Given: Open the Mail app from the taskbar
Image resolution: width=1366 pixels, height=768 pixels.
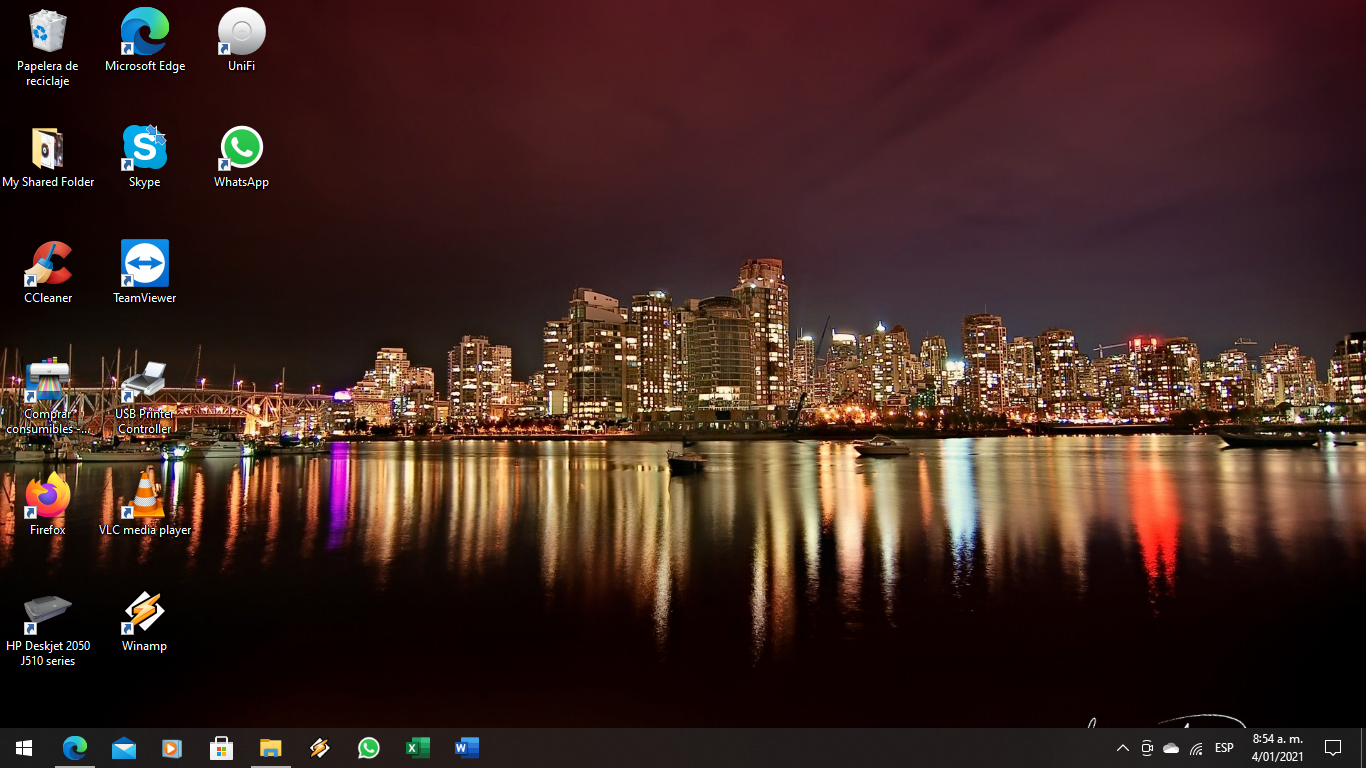Looking at the screenshot, I should (x=124, y=747).
